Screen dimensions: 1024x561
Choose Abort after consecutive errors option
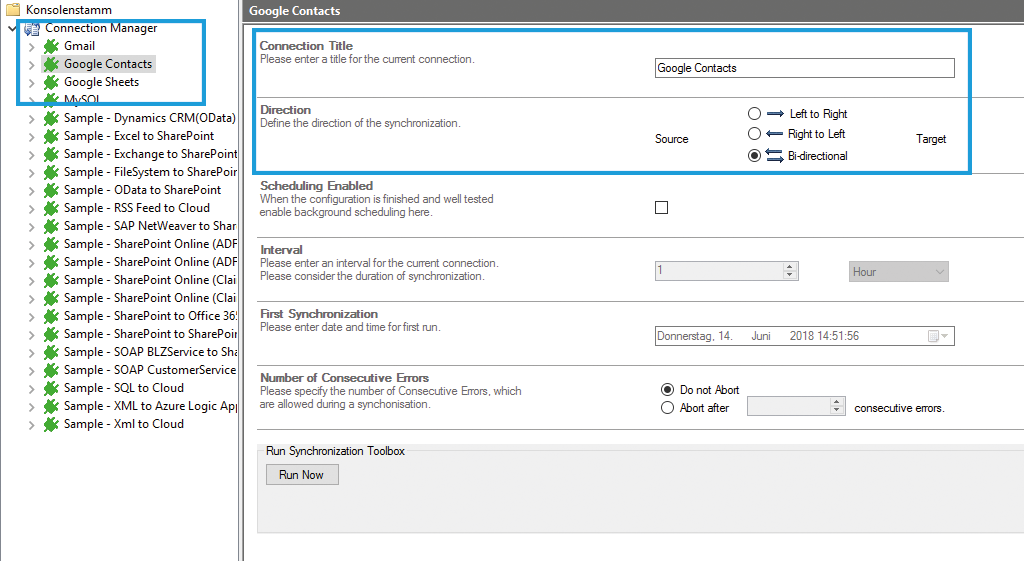coord(668,408)
